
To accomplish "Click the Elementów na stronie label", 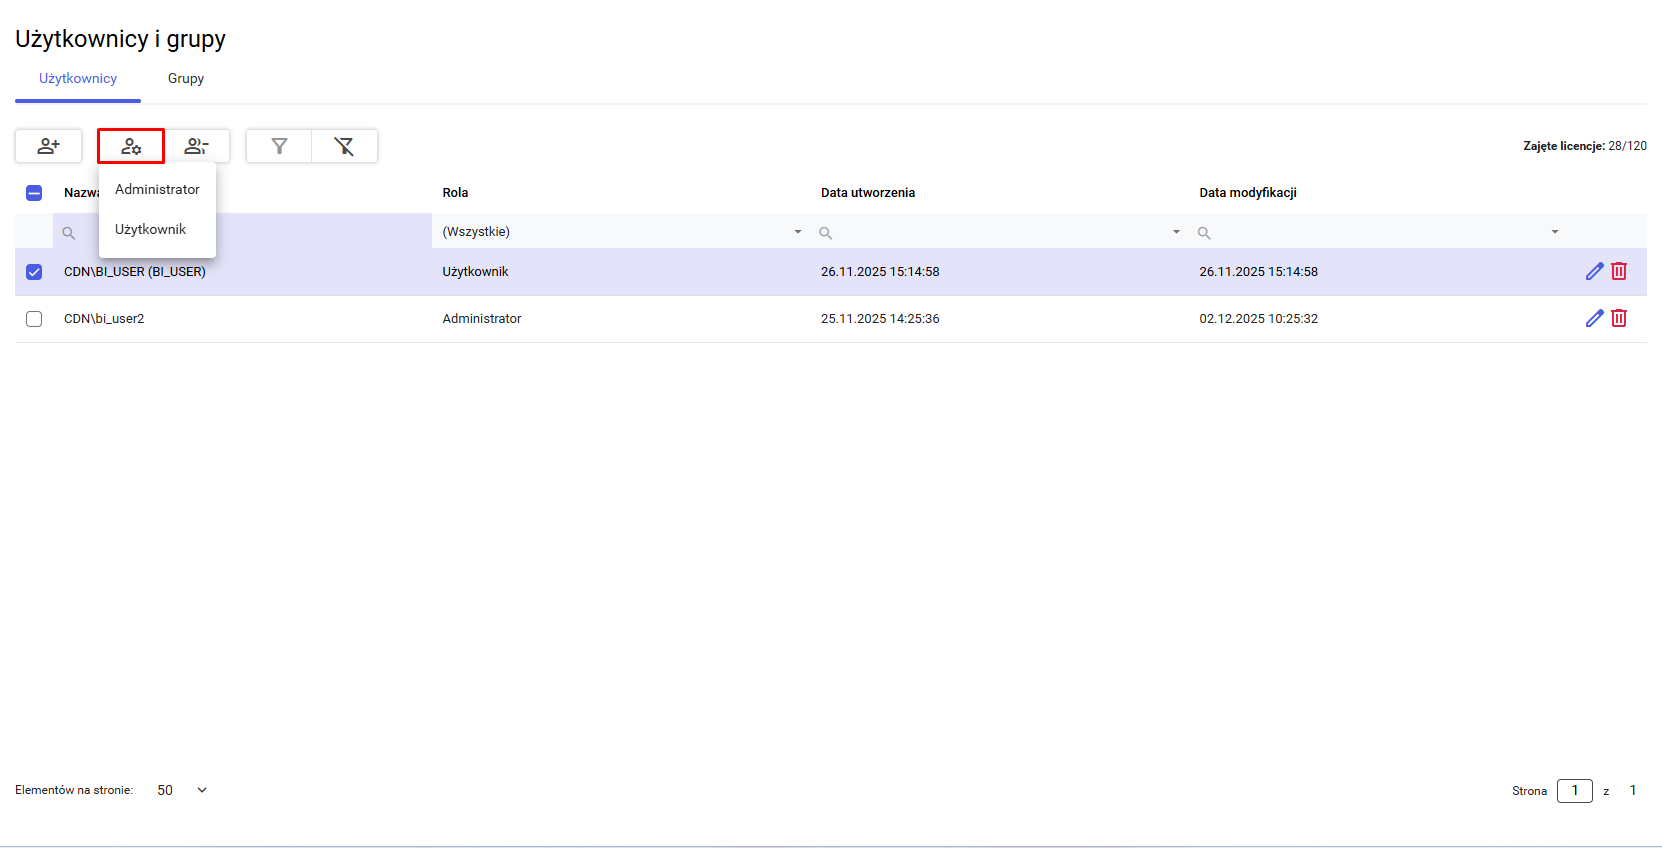I will pyautogui.click(x=74, y=790).
